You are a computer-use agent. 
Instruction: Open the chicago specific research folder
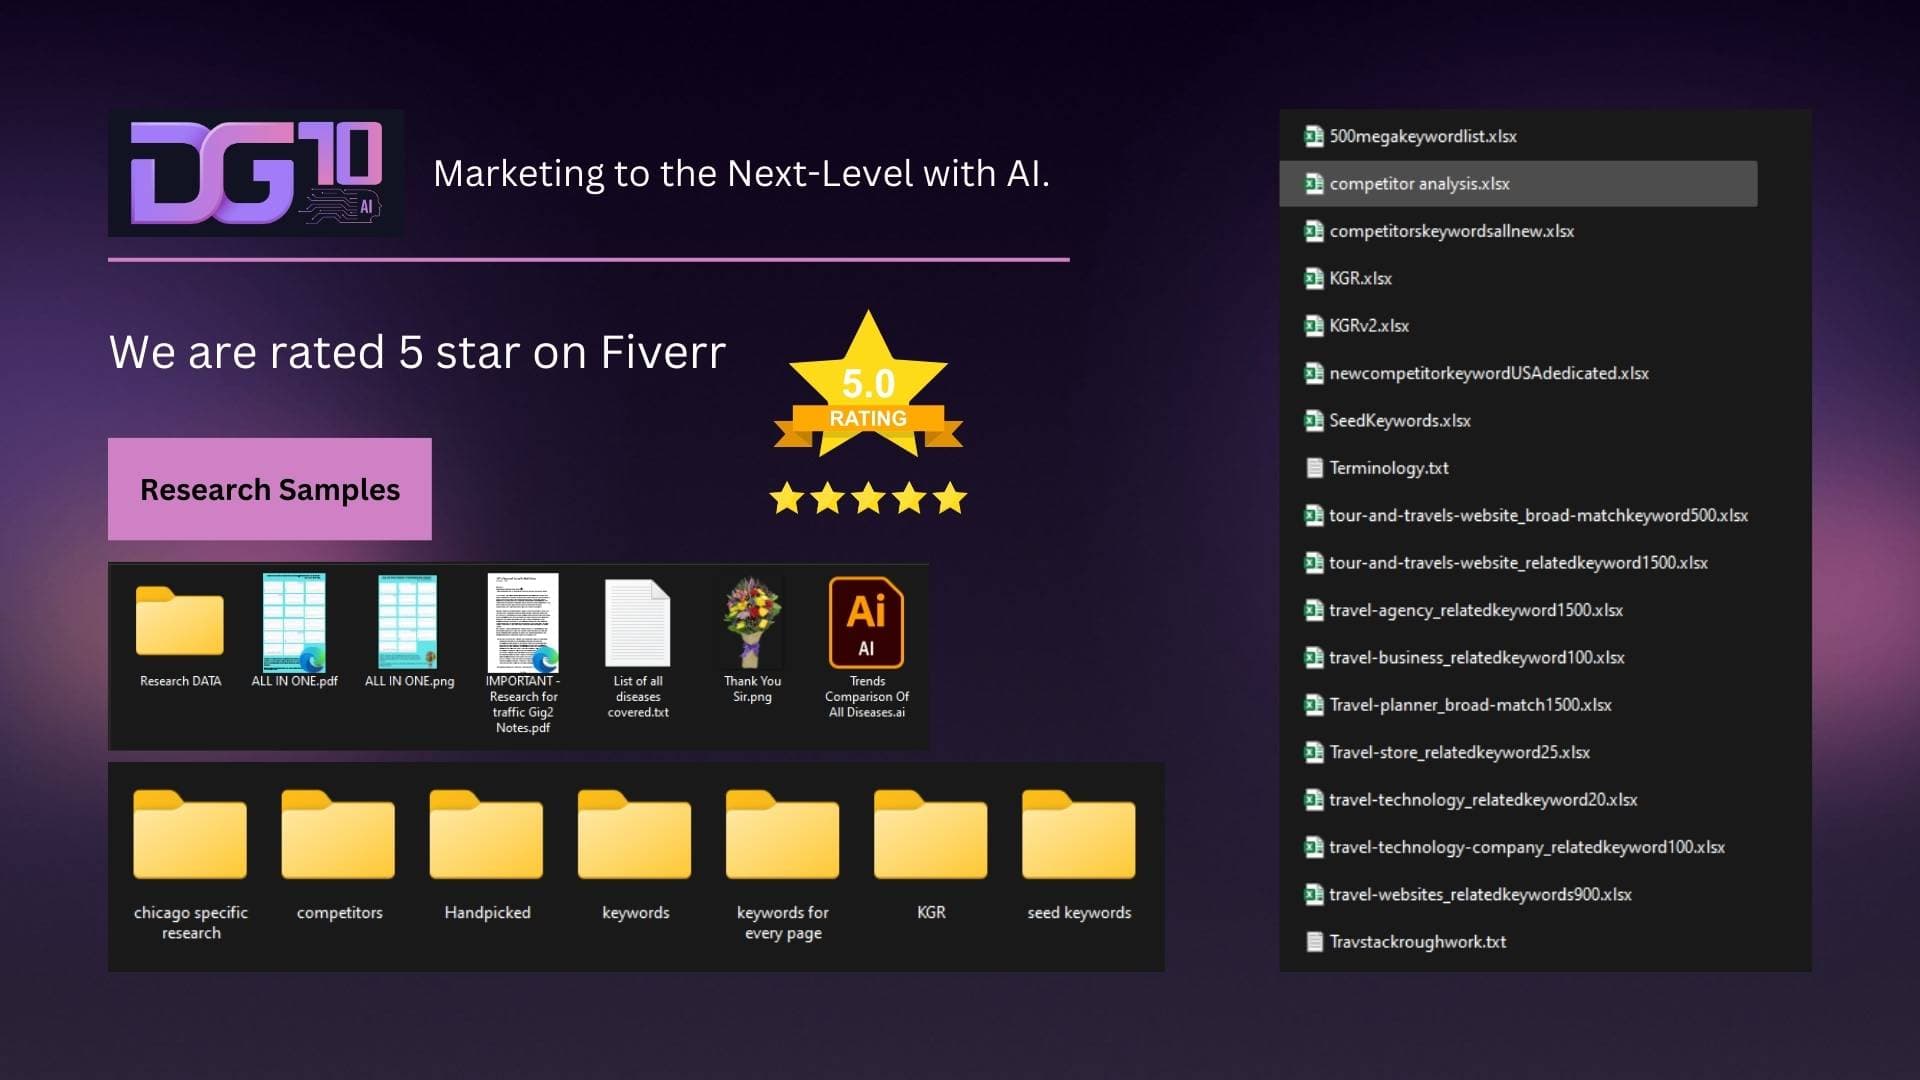190,836
